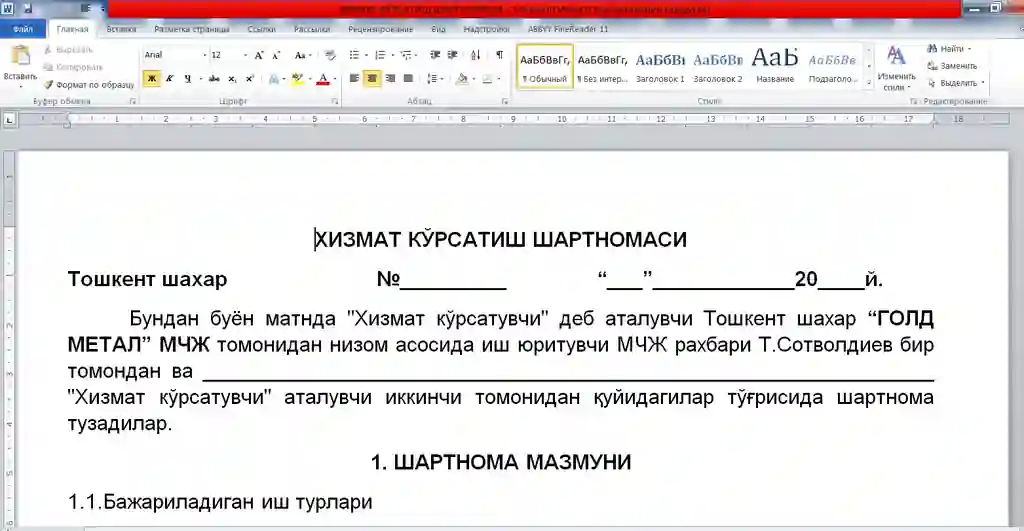Toggle Center paragraph alignment
1024x531 pixels.
[372, 79]
